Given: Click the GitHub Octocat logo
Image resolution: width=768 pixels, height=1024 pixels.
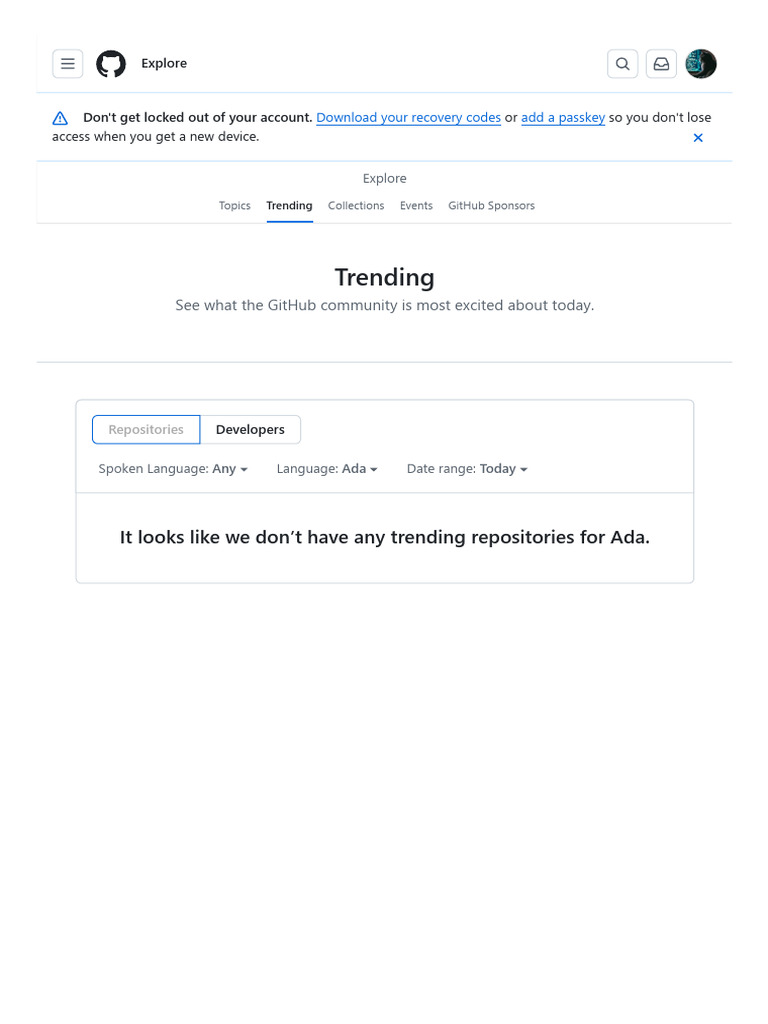Looking at the screenshot, I should coord(111,64).
